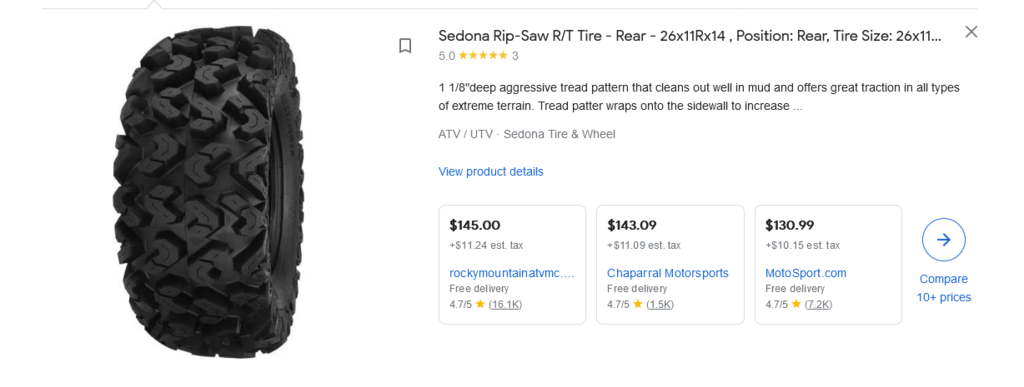Open View product details link
Screen dimensions: 1024x387
490,172
